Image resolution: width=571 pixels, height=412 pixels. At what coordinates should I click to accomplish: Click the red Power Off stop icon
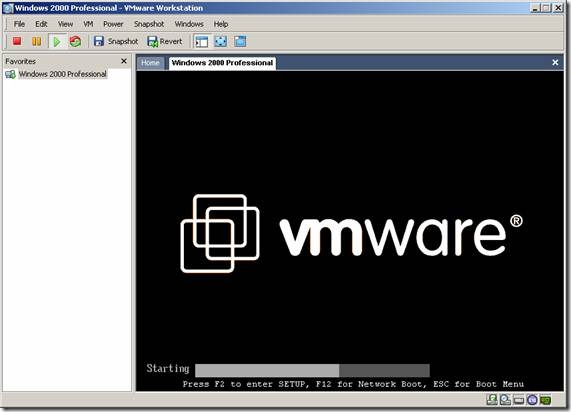coord(17,41)
